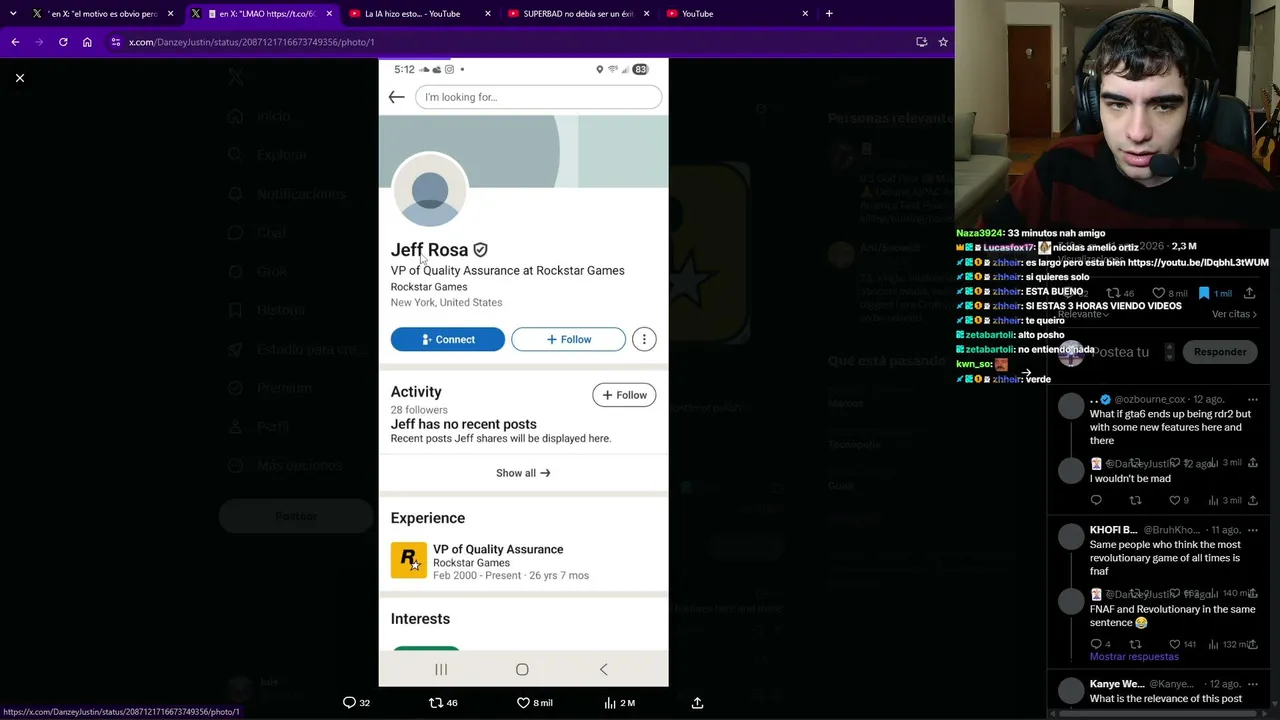Go back with the browser back arrow
The image size is (1280, 720).
pos(15,42)
